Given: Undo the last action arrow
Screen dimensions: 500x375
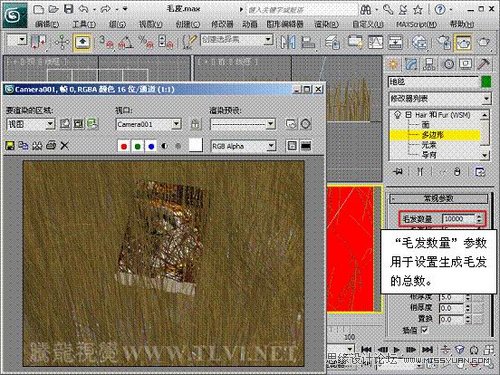Looking at the screenshot, I should [x=84, y=9].
